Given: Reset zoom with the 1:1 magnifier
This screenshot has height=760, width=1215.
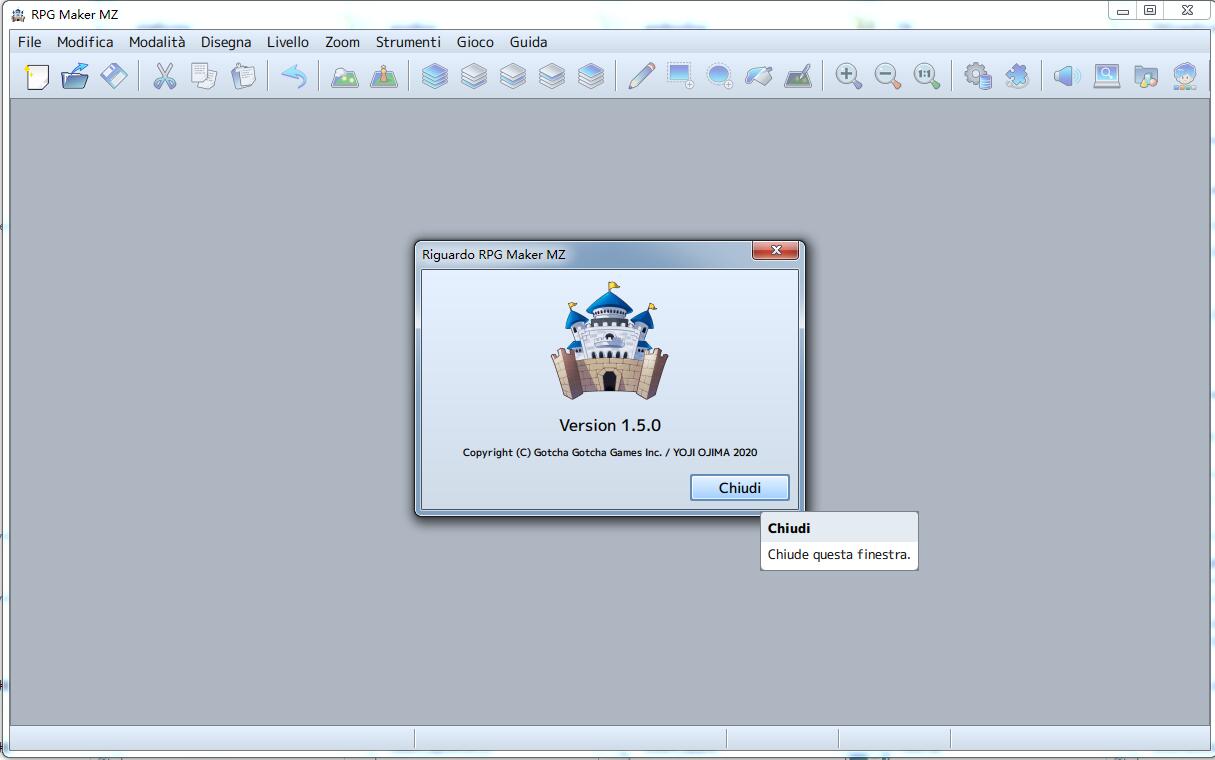Looking at the screenshot, I should pyautogui.click(x=927, y=76).
